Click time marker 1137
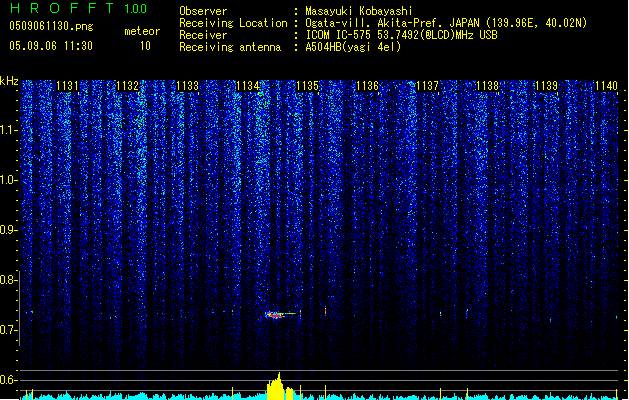Screen dimensions: 629x400 (x=428, y=86)
